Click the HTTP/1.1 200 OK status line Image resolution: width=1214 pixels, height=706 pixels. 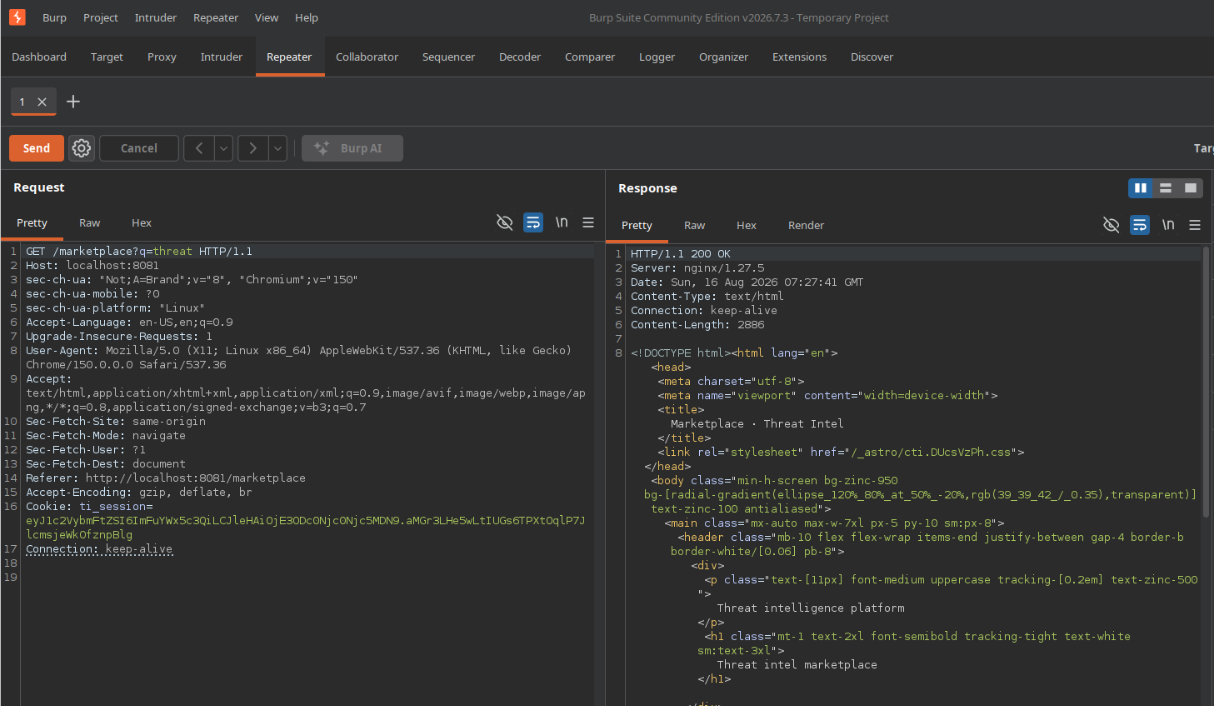point(680,254)
